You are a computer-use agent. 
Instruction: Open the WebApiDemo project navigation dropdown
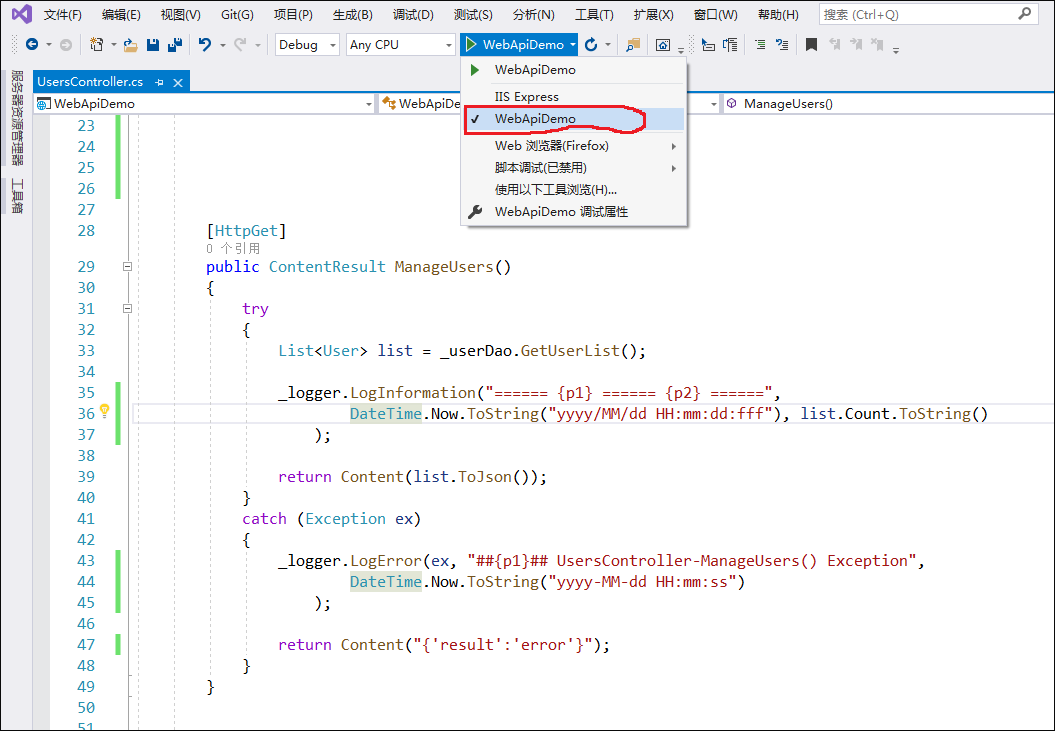coord(205,104)
